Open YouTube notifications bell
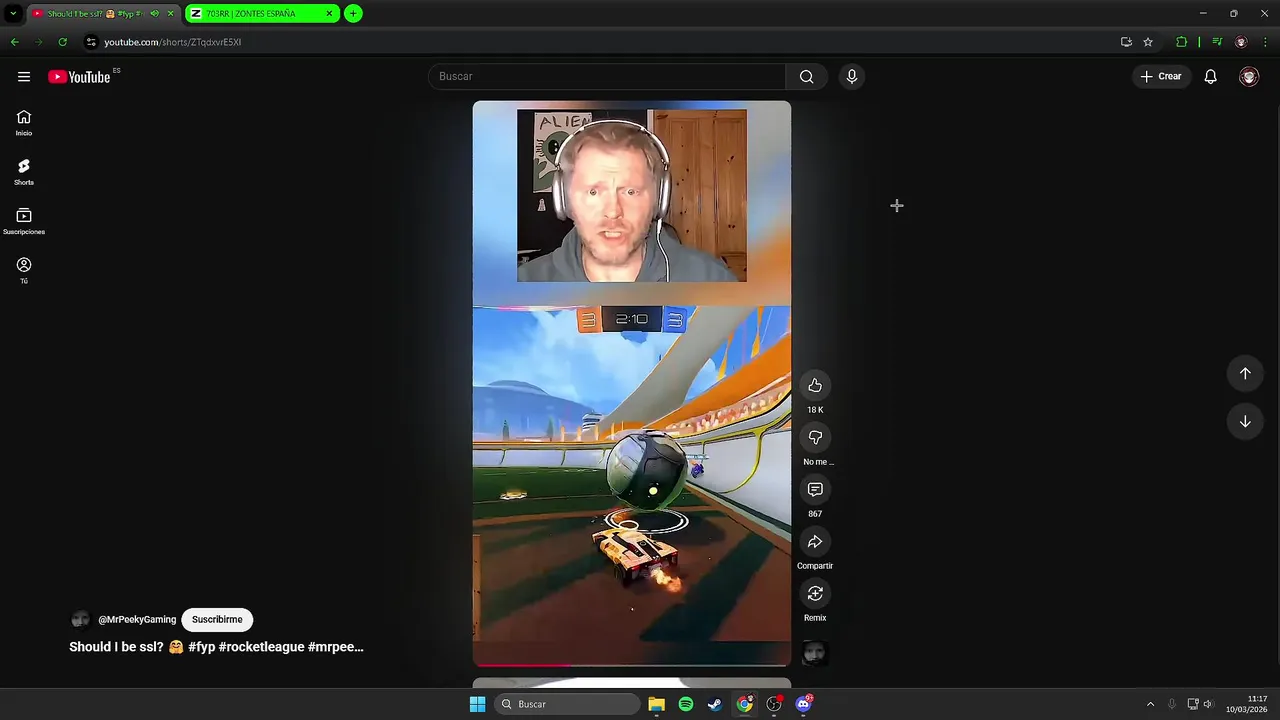Screen dimensions: 1280x720 pyautogui.click(x=1210, y=77)
